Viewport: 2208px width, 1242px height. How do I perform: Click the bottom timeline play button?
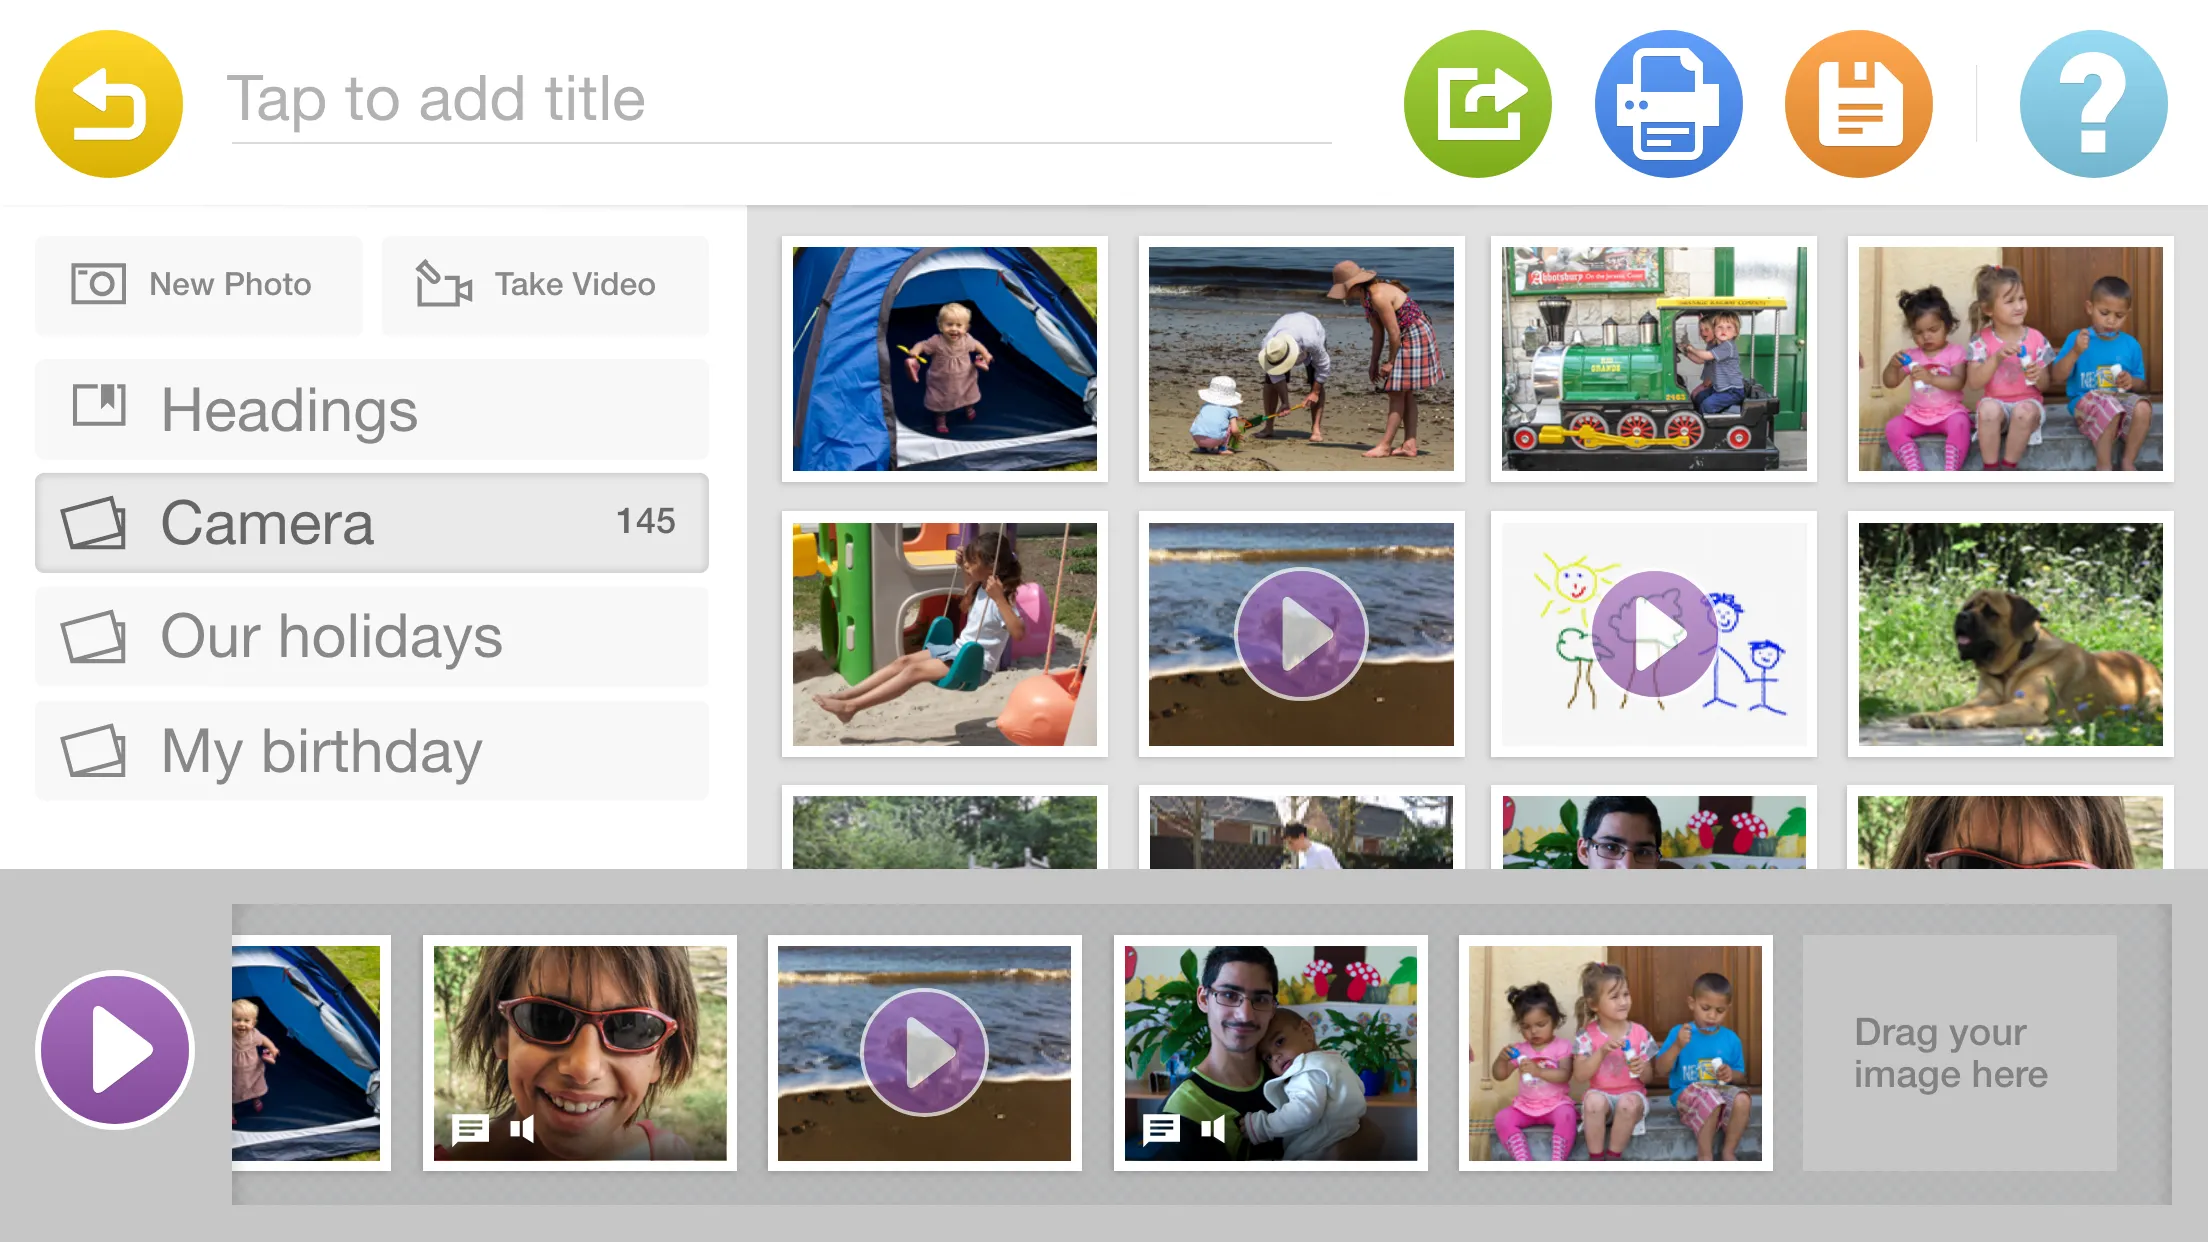114,1049
